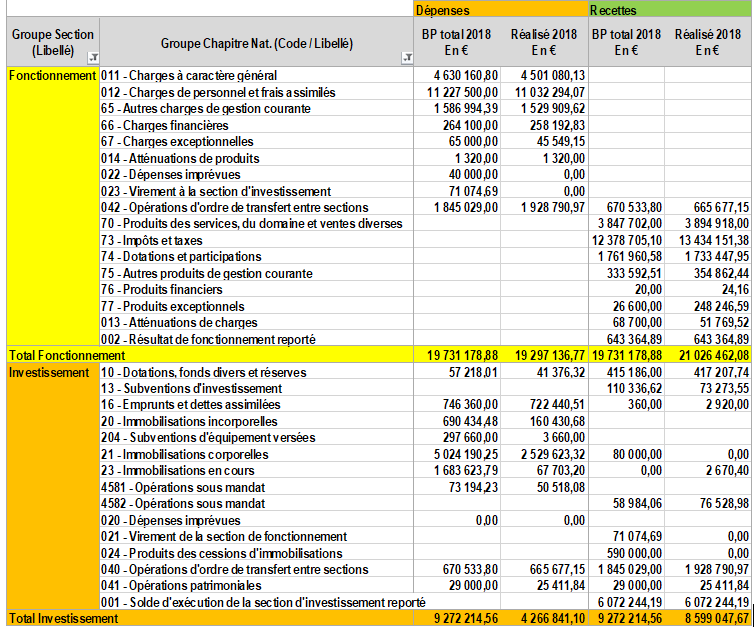
Task: Select cell value 2 529 623,32
Action: [x=553, y=454]
